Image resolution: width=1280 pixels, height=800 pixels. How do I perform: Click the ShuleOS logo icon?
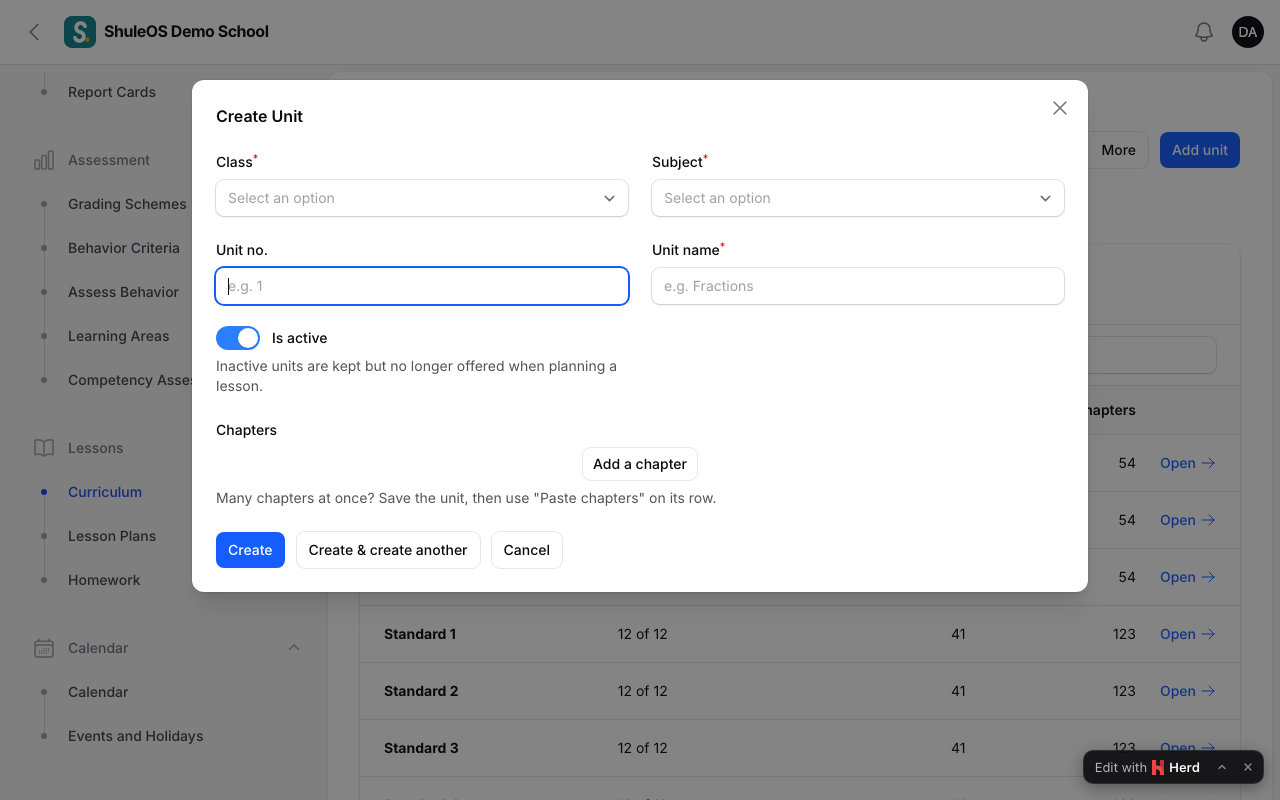pos(80,32)
